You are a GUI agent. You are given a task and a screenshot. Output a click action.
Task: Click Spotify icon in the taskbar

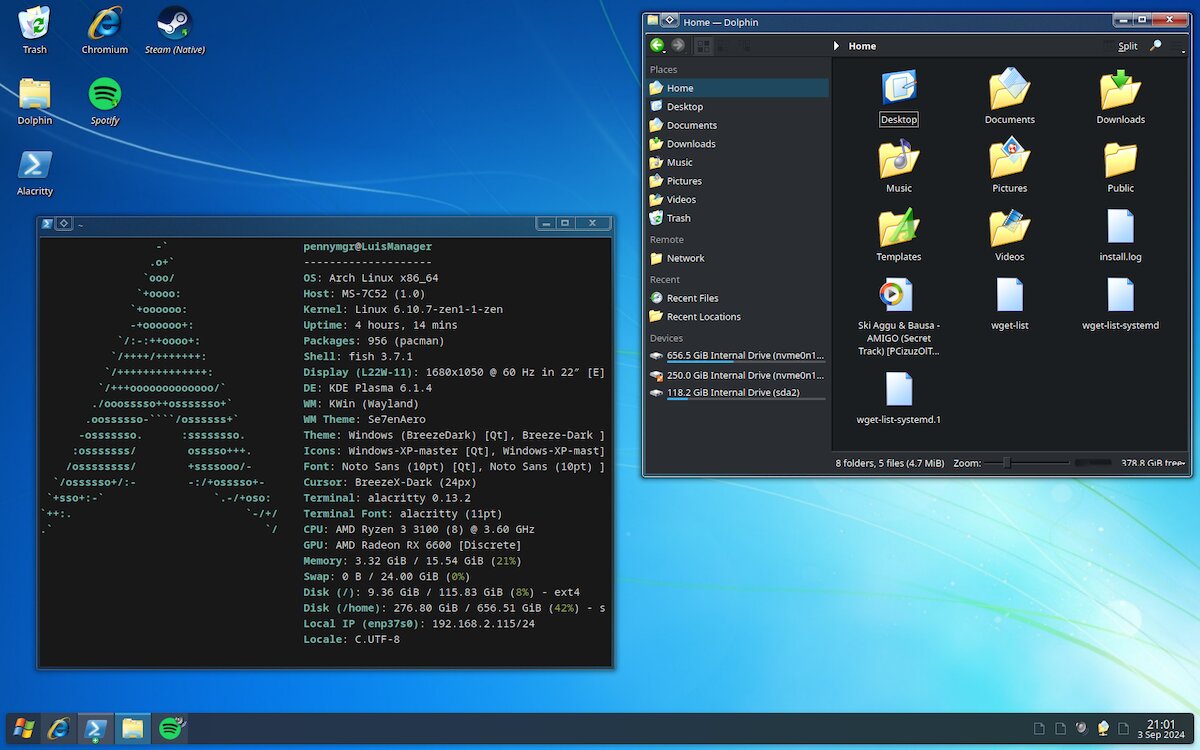(x=170, y=728)
